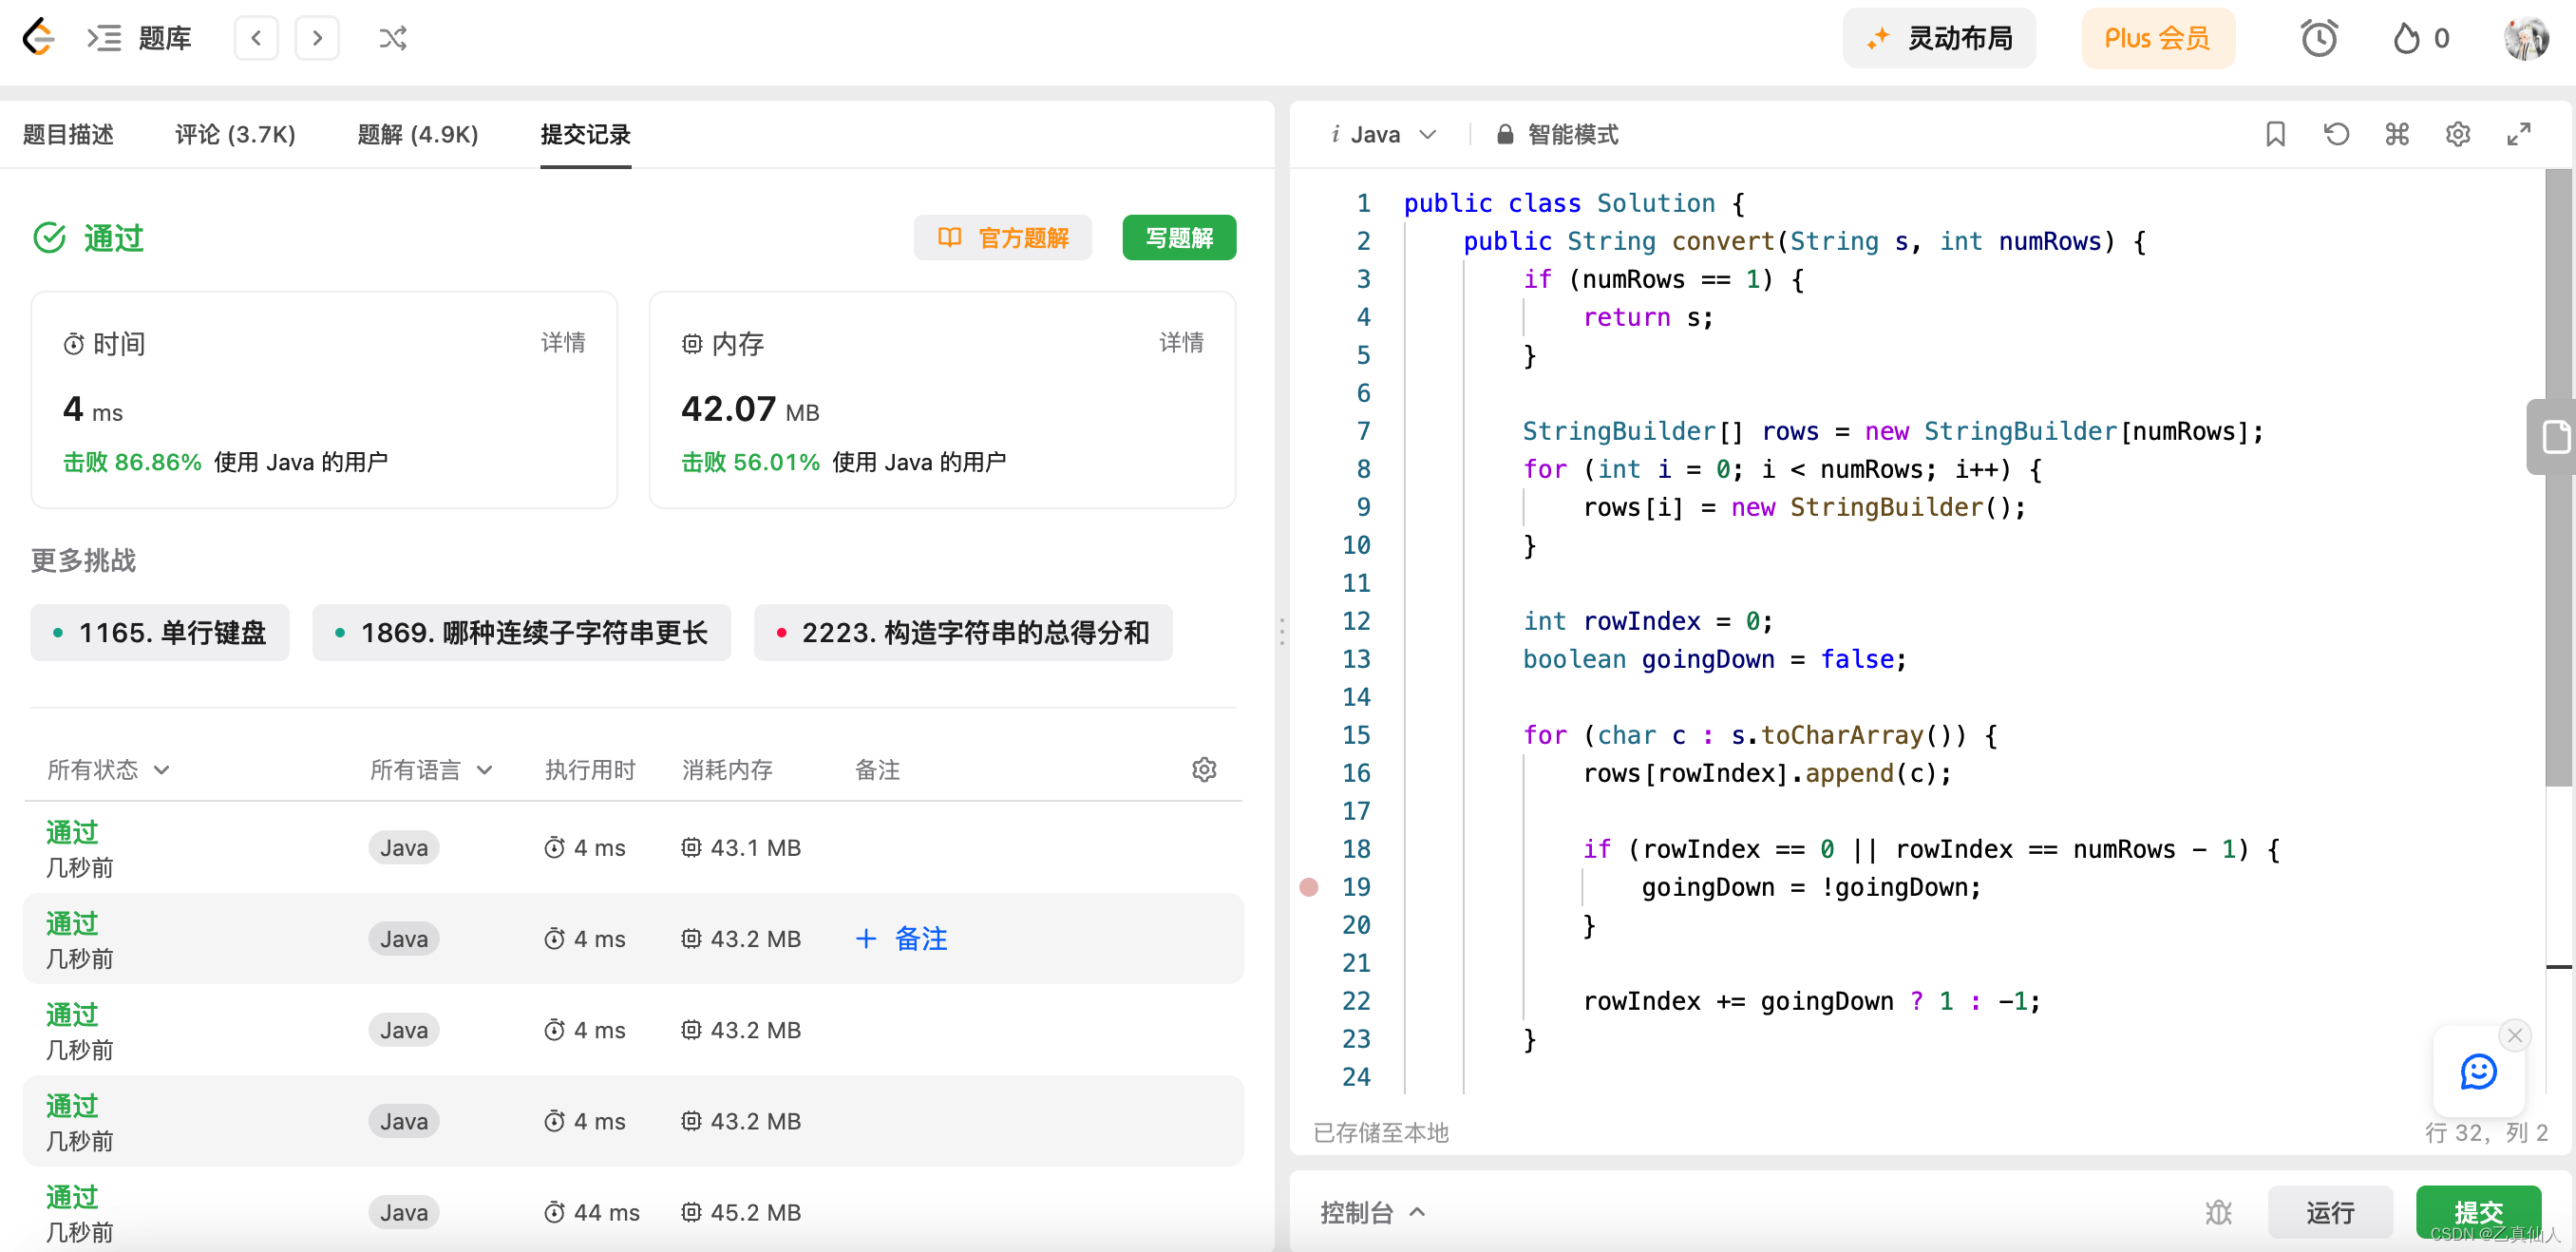
Task: Go to the previous problem arrow
Action: pyautogui.click(x=256, y=38)
